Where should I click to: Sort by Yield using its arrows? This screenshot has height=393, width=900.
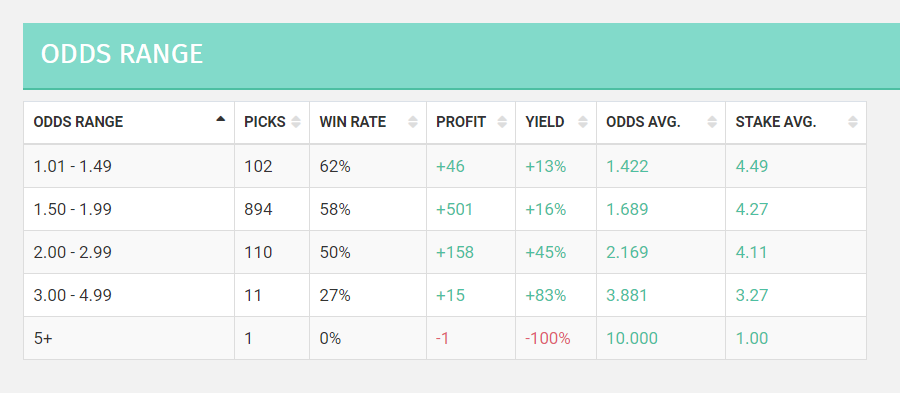tap(583, 122)
